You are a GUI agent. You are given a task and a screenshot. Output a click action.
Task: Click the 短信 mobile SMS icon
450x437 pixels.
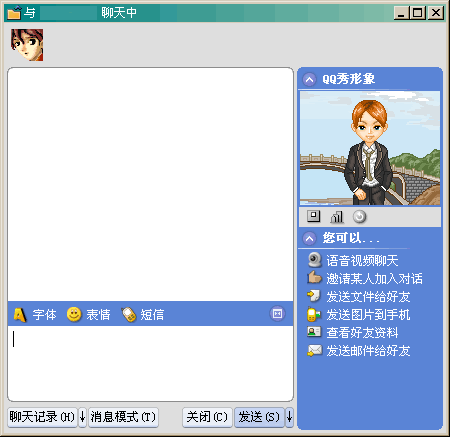[129, 314]
